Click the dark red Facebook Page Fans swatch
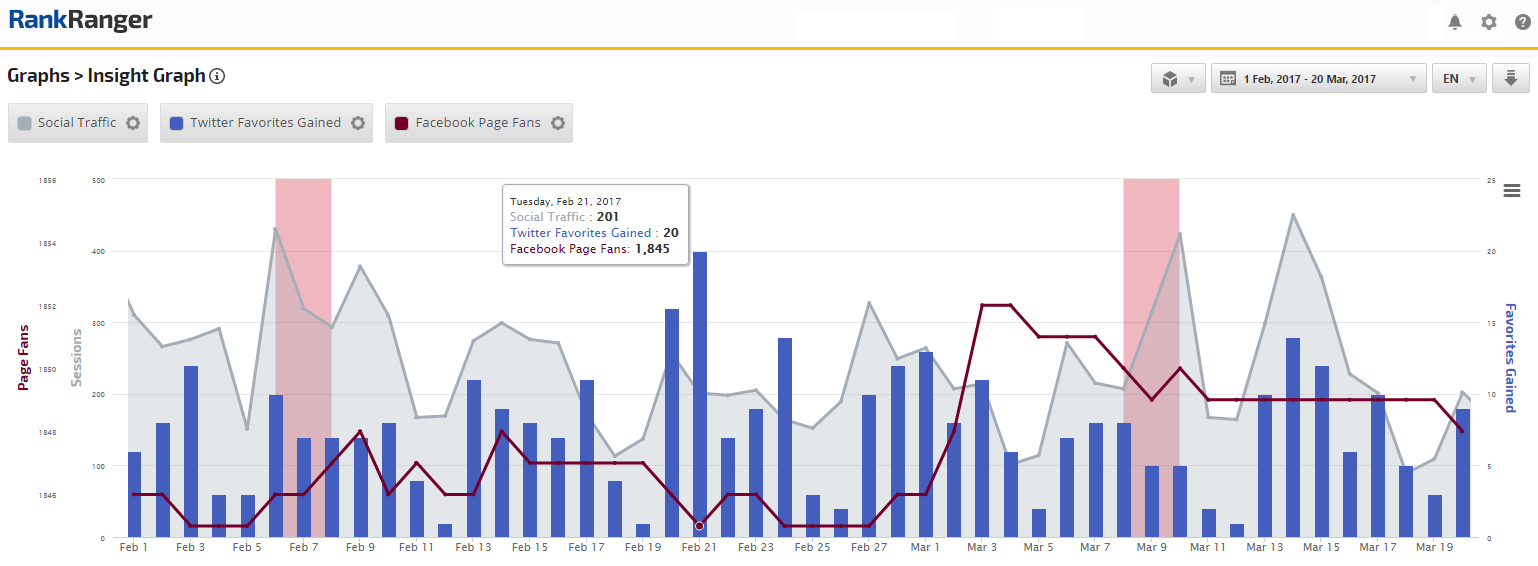1538x566 pixels. (401, 123)
